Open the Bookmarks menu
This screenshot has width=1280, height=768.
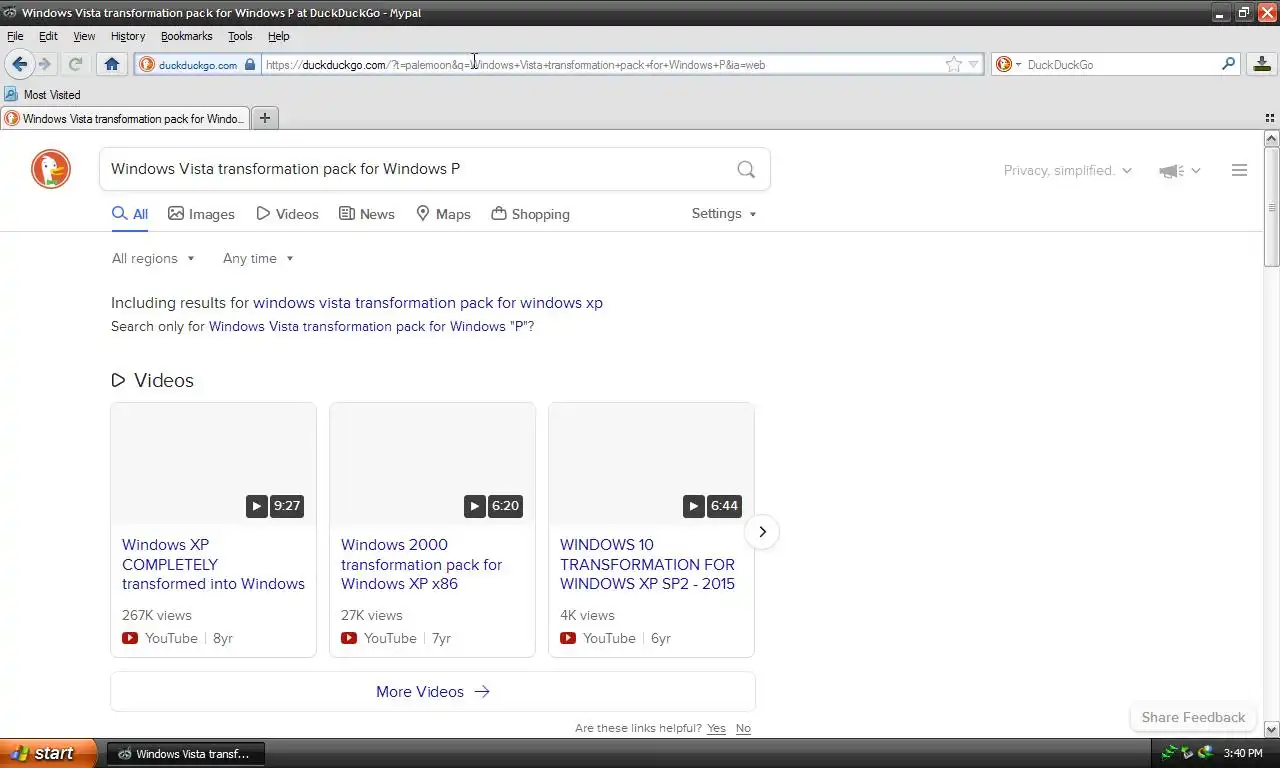tap(186, 36)
